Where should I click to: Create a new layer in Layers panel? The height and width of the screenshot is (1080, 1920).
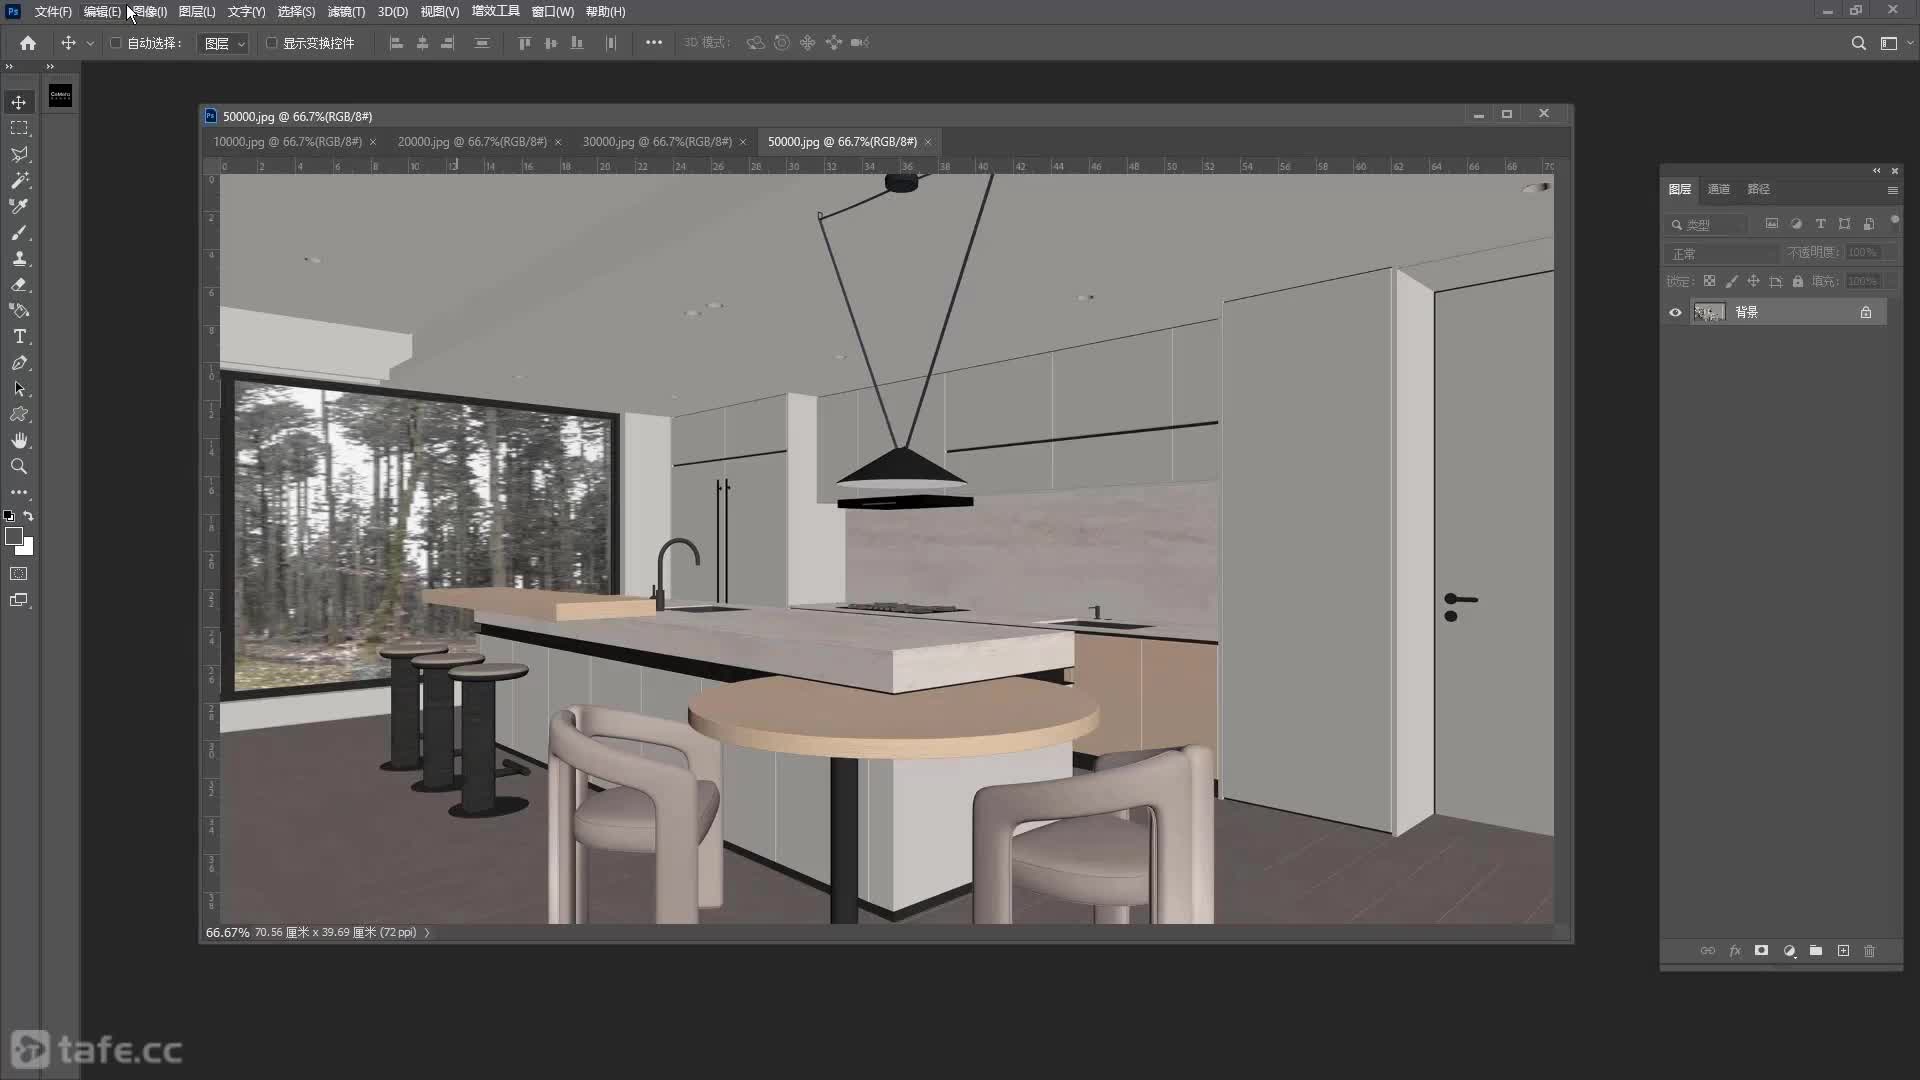[1843, 951]
